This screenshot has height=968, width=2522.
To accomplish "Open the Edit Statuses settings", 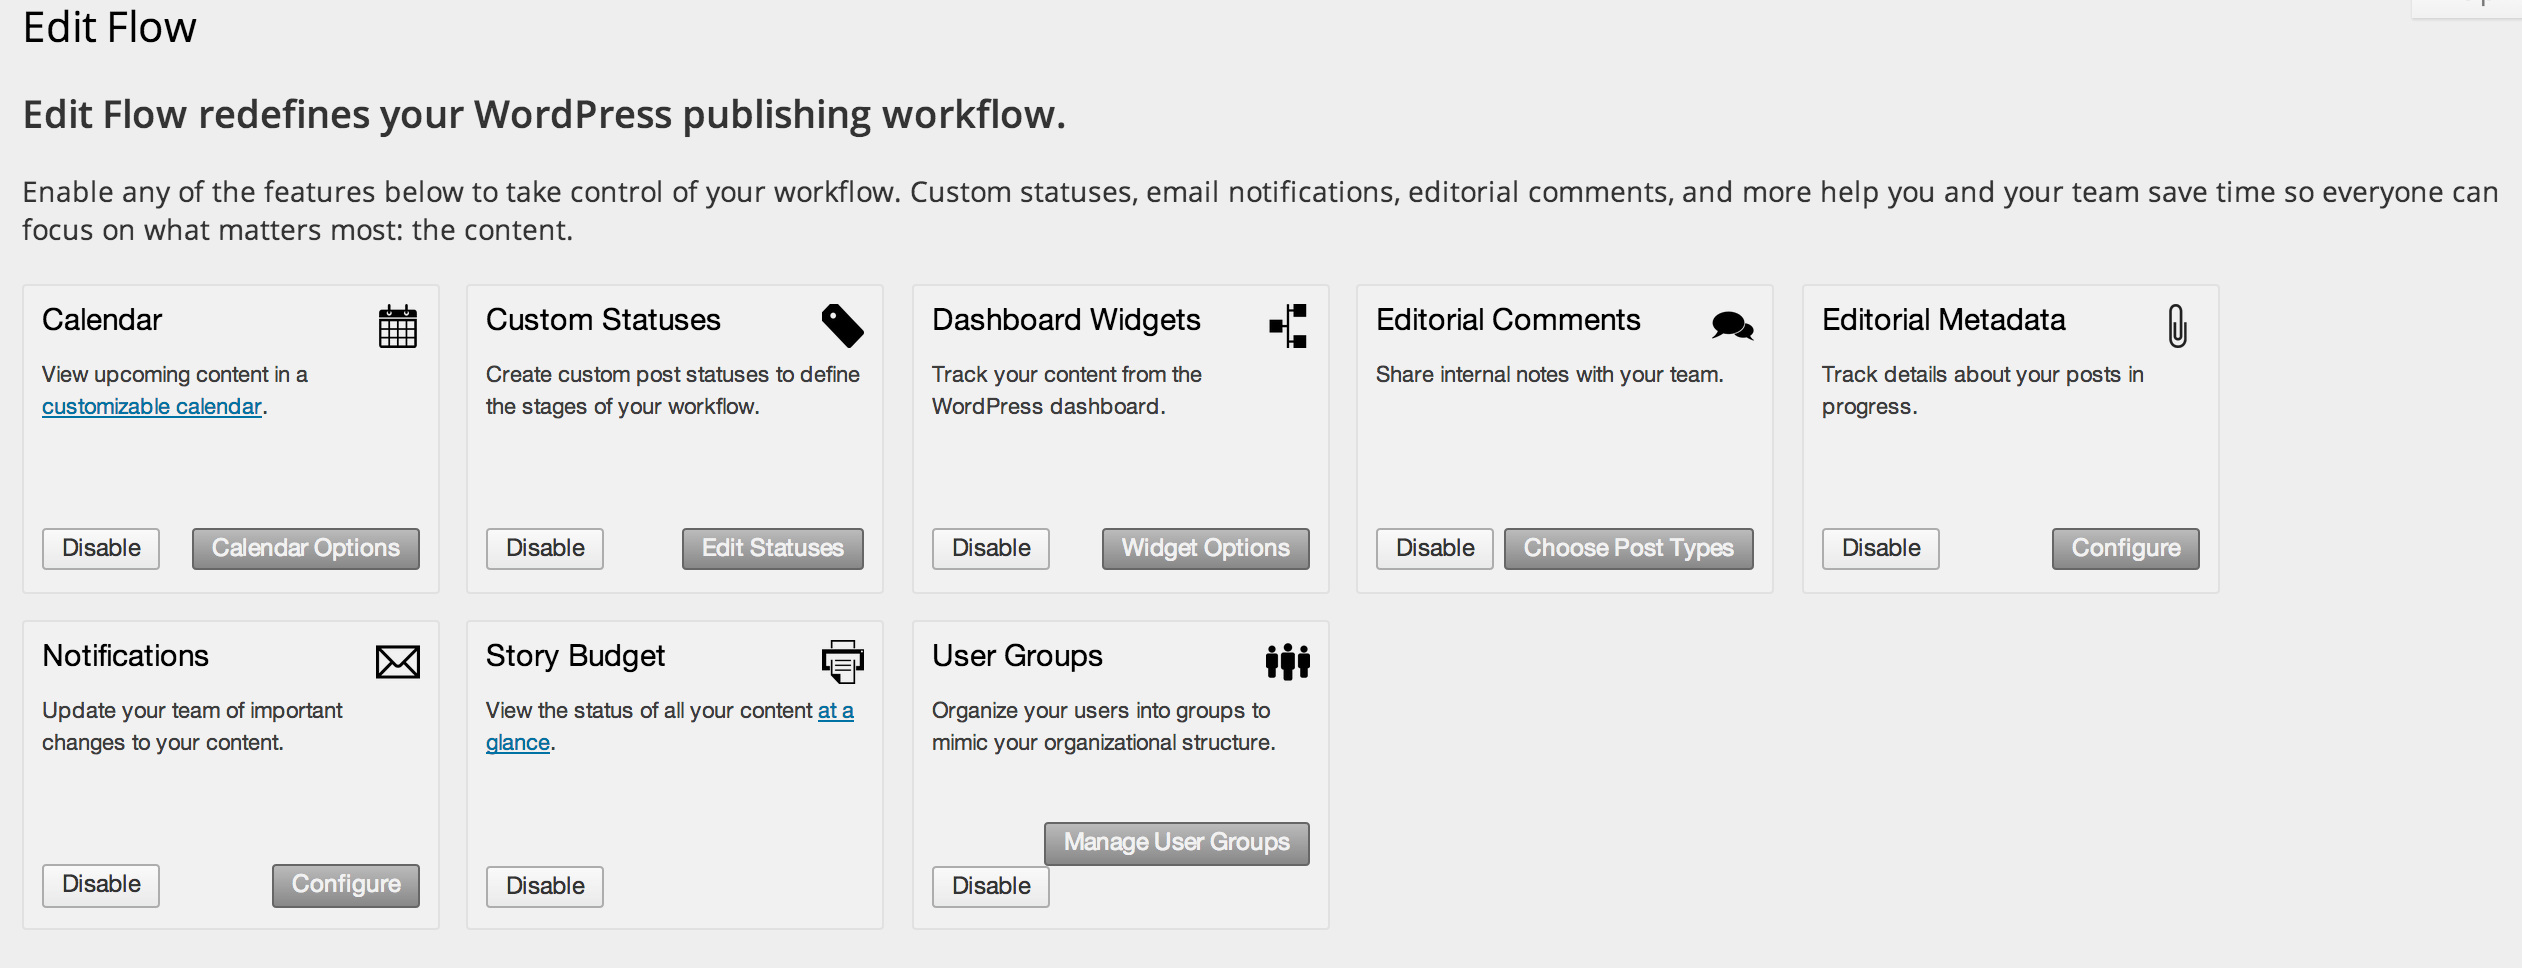I will [772, 548].
